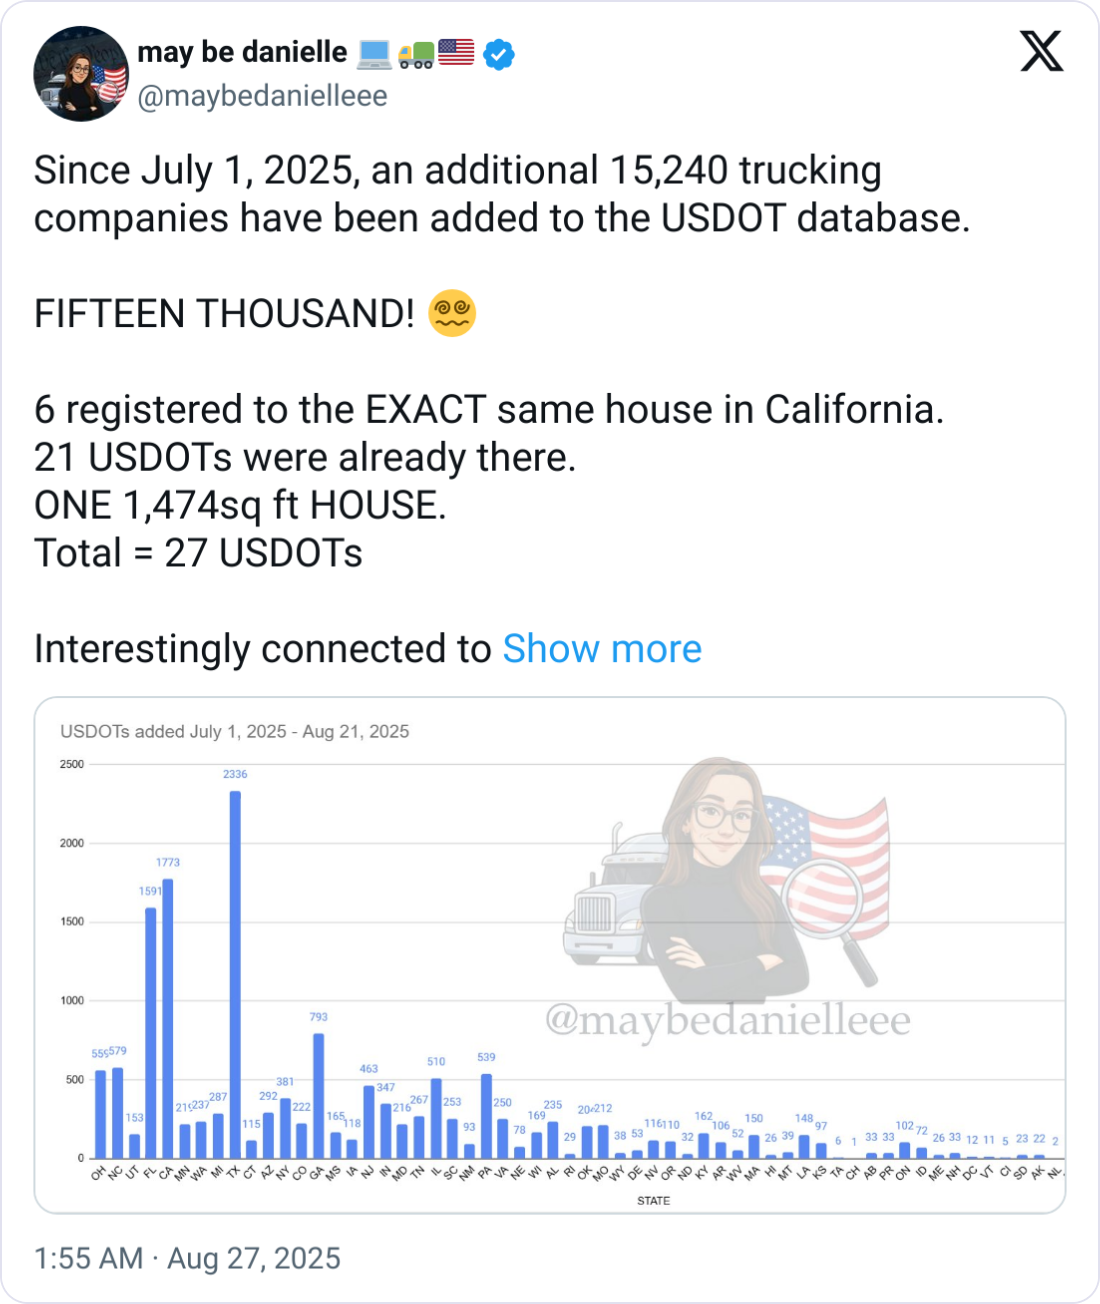Image resolution: width=1100 pixels, height=1304 pixels.
Task: Click the CA bar labeled 1773
Action: [168, 1018]
